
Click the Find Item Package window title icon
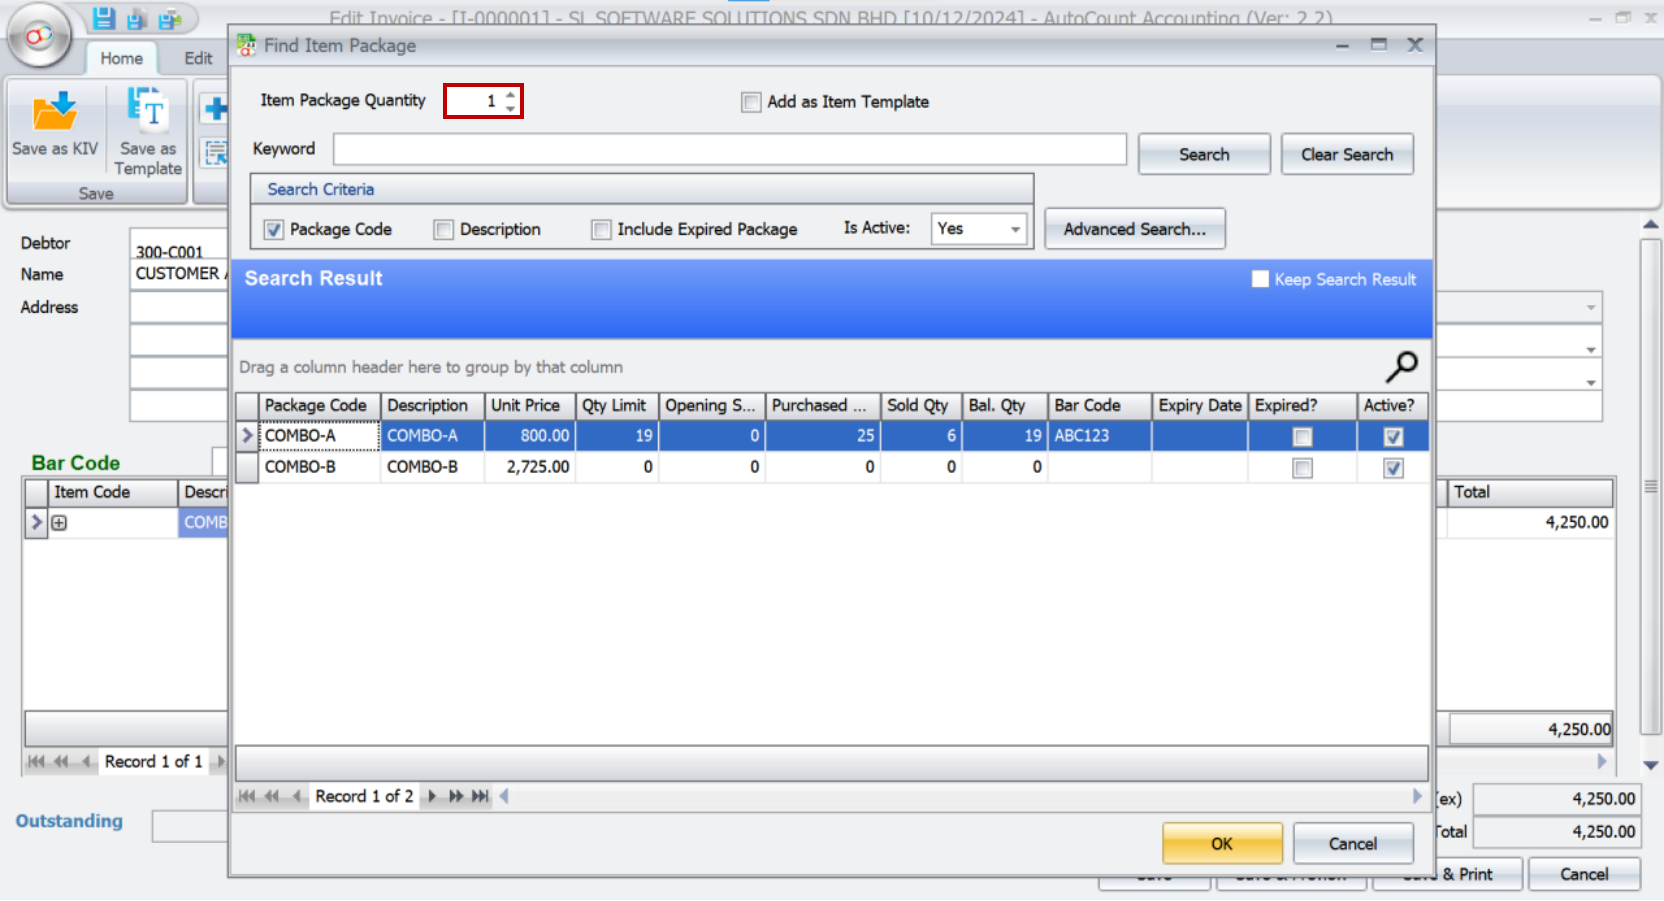point(246,45)
